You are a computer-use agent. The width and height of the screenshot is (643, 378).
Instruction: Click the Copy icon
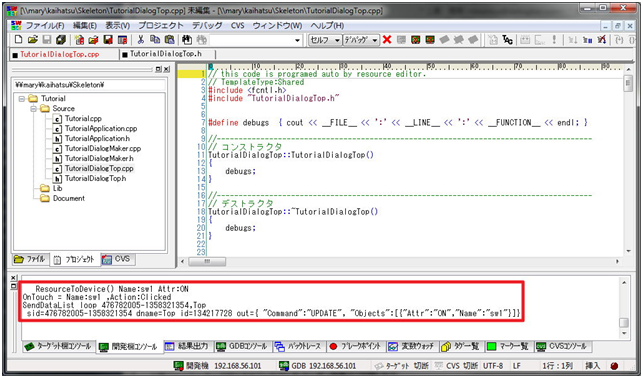pyautogui.click(x=155, y=40)
